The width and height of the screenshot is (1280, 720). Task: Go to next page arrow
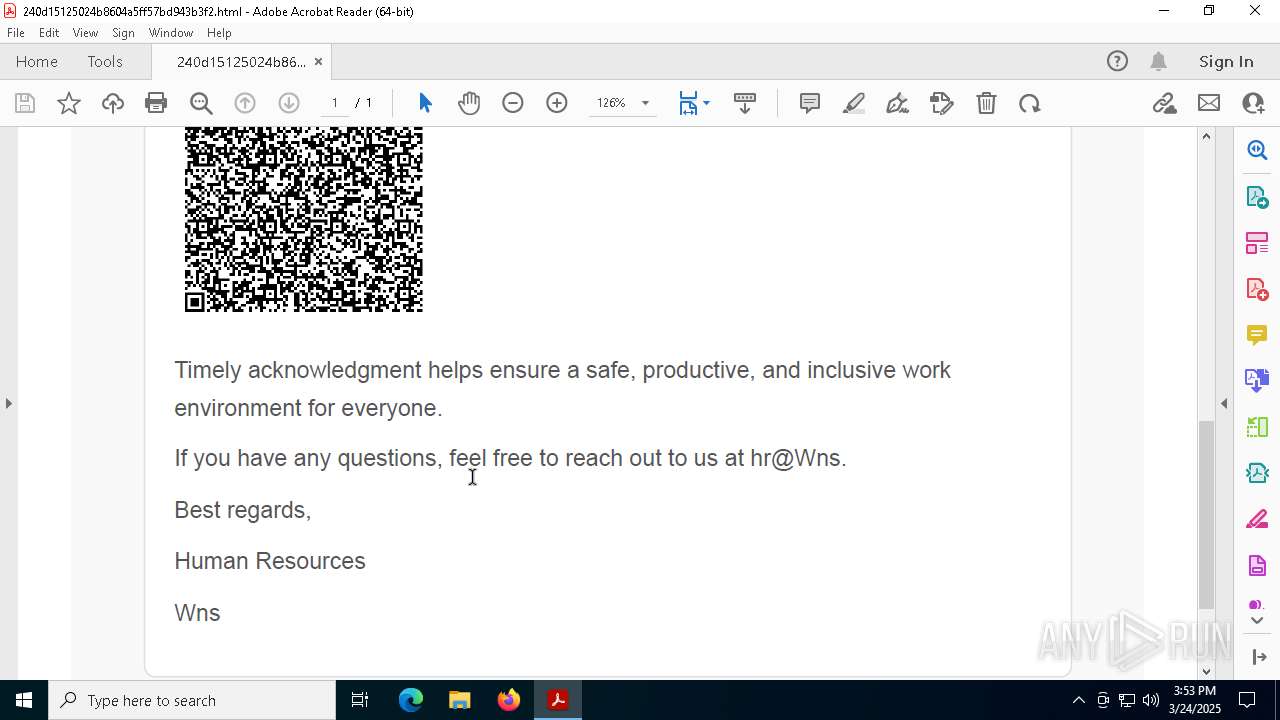point(288,103)
